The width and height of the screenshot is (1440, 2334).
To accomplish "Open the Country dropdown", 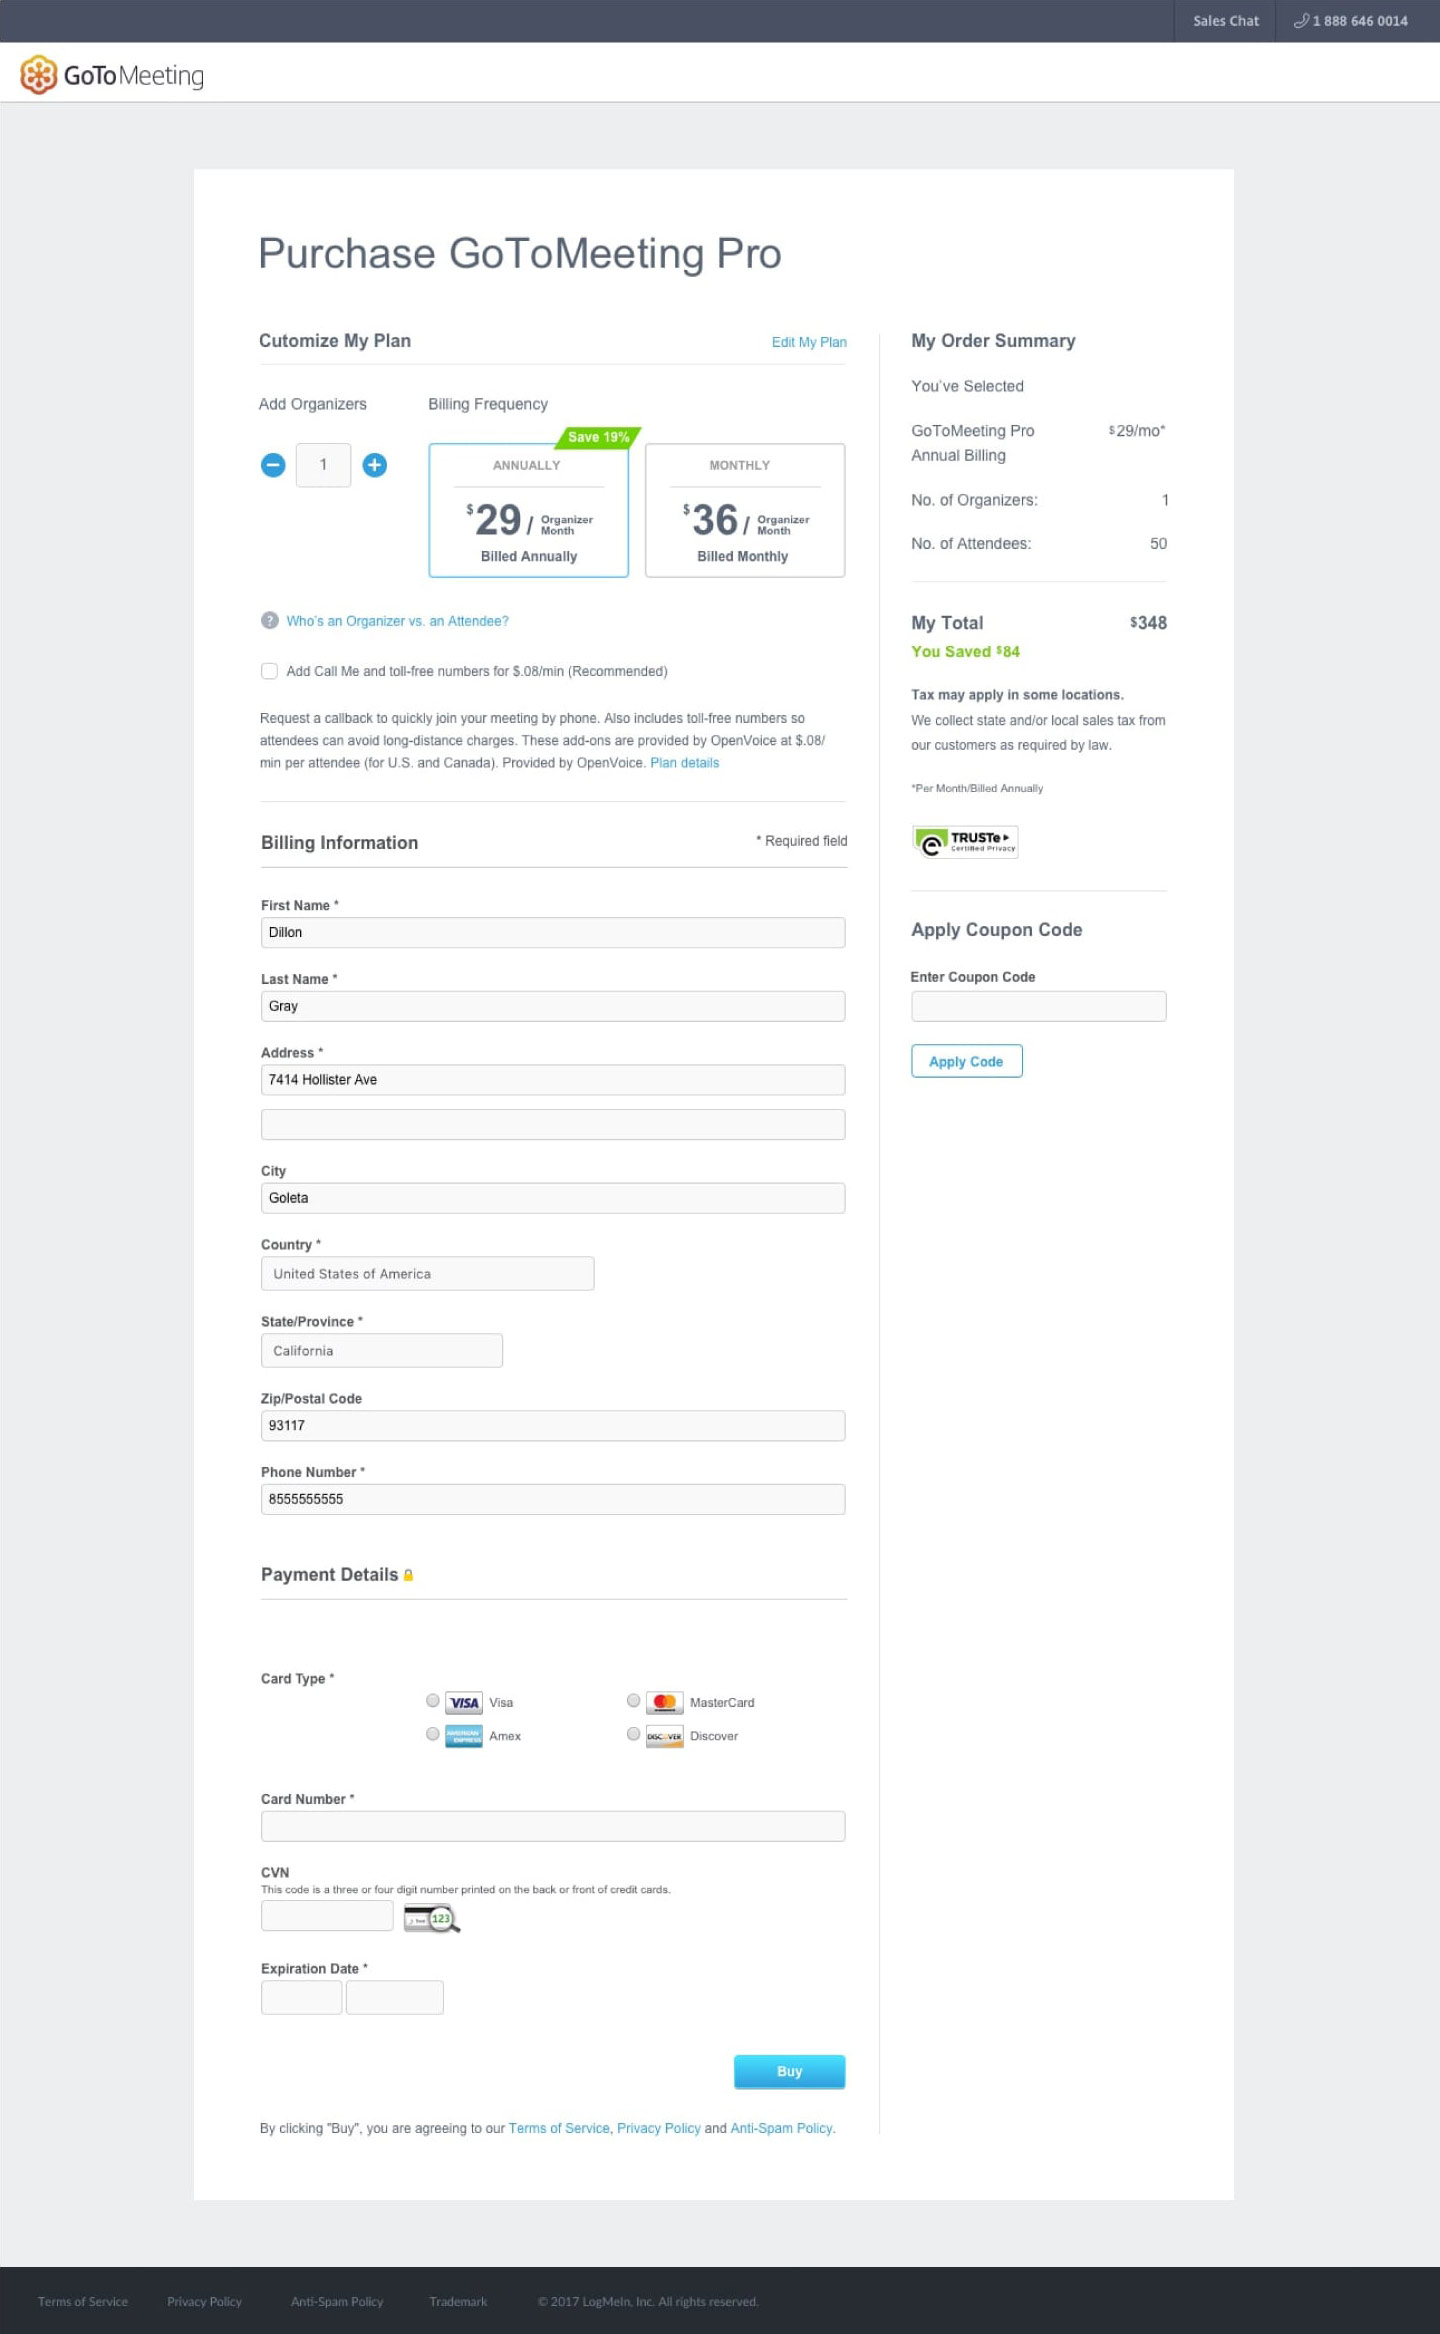I will pyautogui.click(x=427, y=1274).
